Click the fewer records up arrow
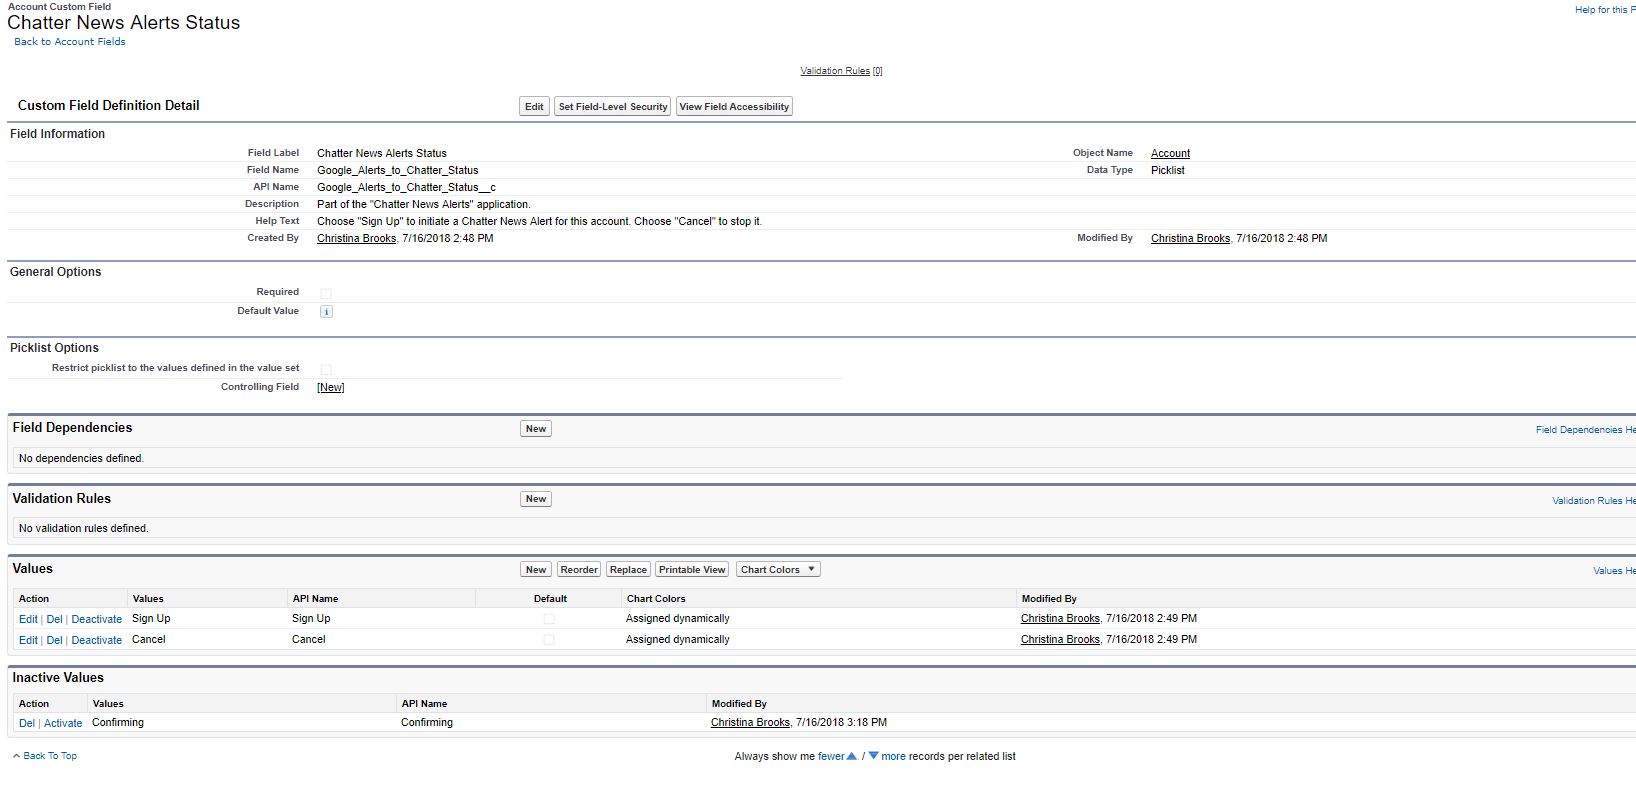Screen dimensions: 1636x785 click(x=851, y=756)
